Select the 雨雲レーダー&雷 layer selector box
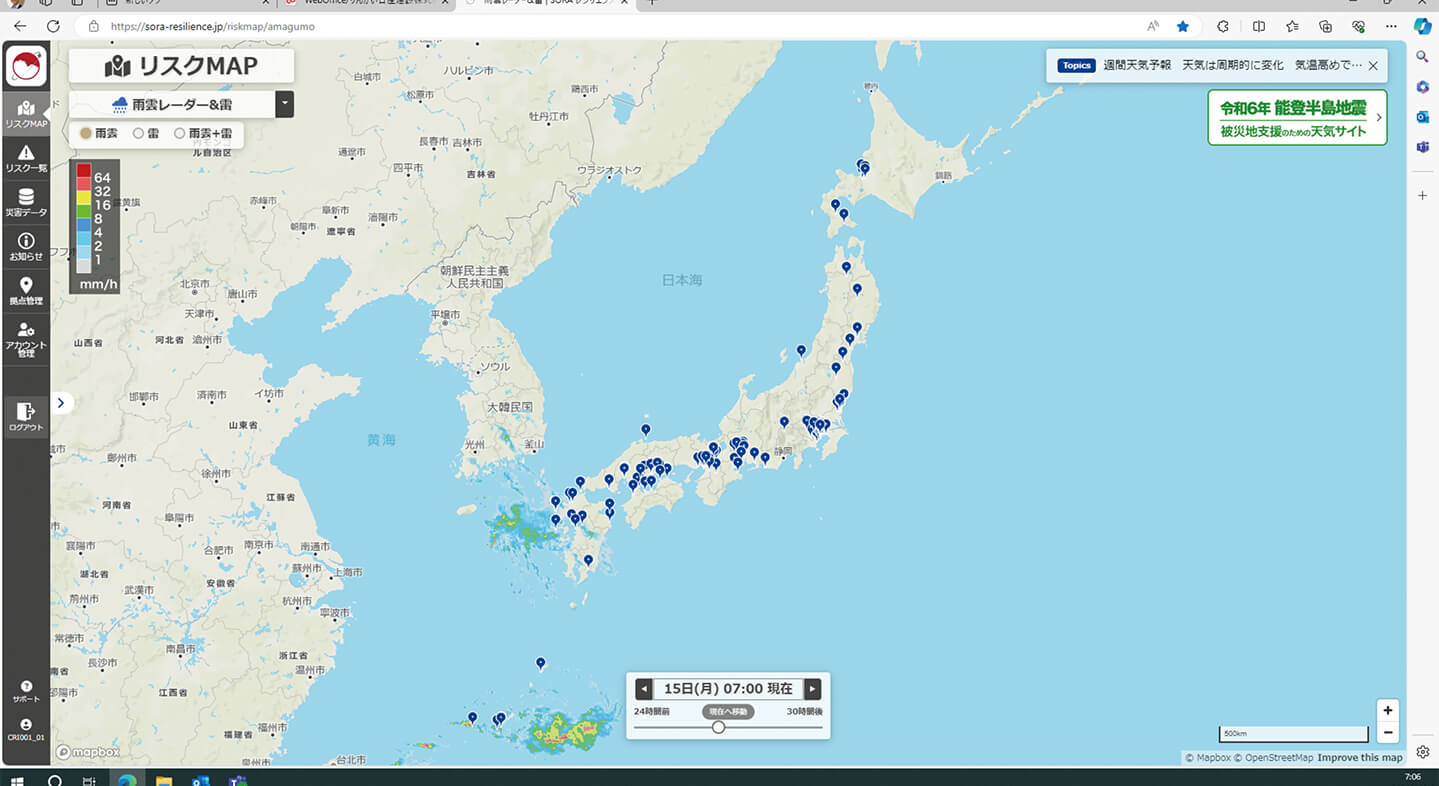Screen dimensions: 1439x786 point(172,104)
